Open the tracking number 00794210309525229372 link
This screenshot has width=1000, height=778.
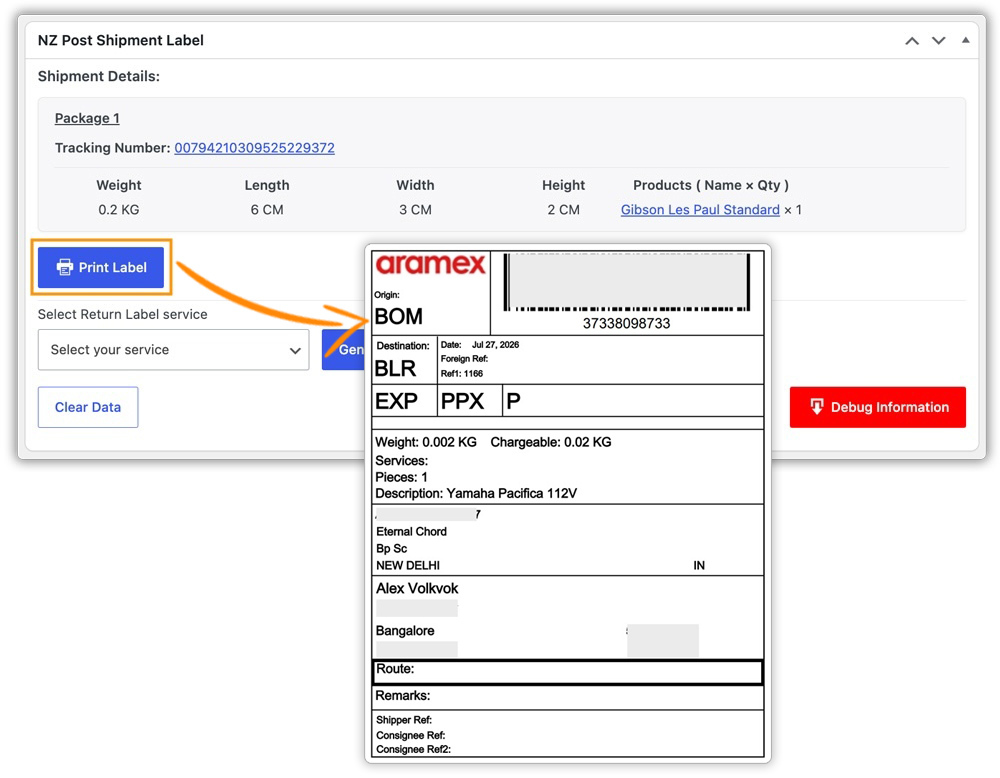coord(254,148)
